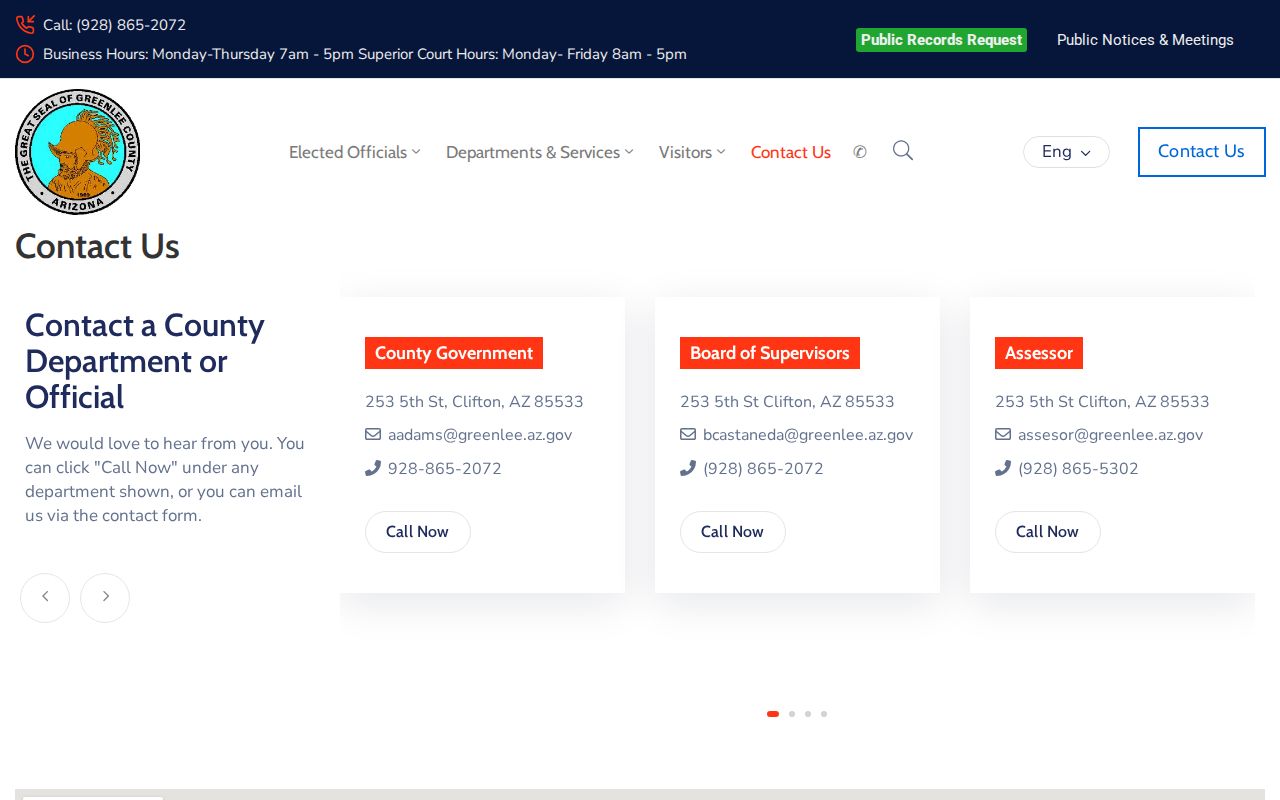Open Departments & Services dropdown
The width and height of the screenshot is (1280, 800).
pos(540,152)
